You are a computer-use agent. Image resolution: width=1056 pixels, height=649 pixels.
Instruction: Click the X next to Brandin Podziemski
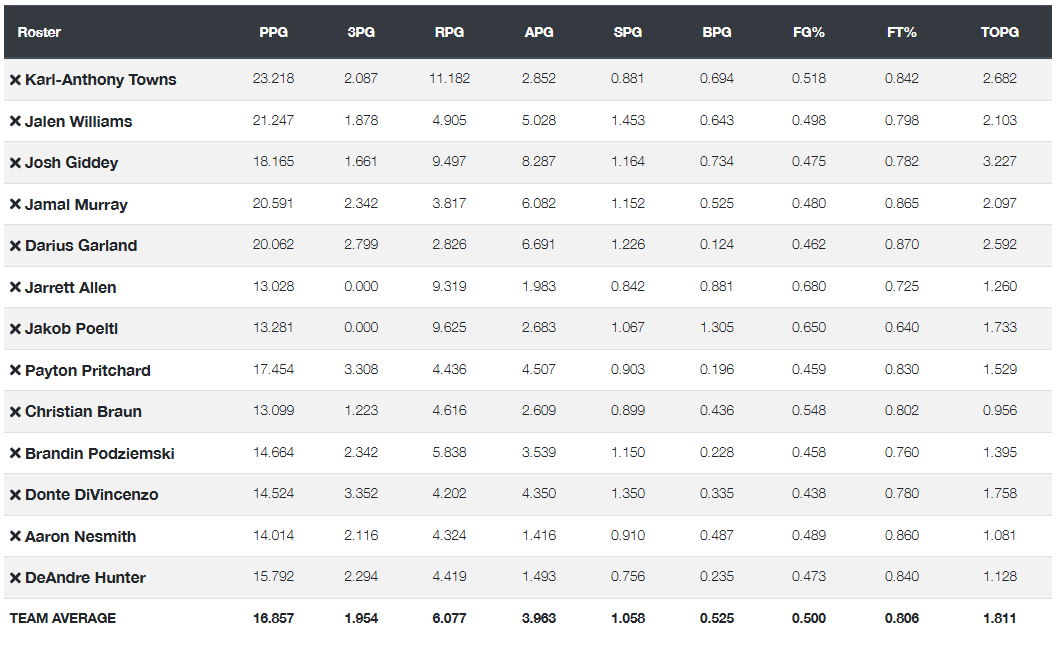coord(15,454)
